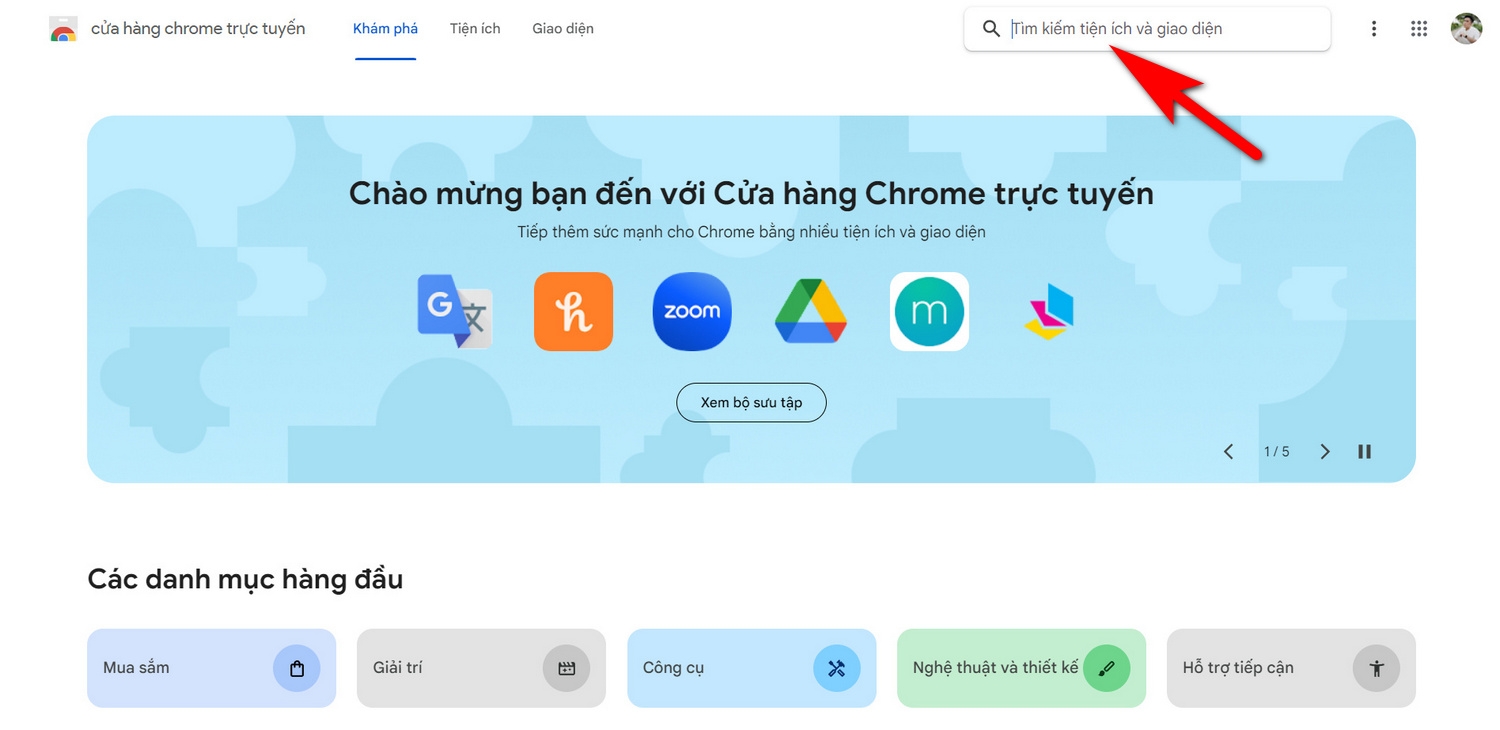Click the Xem bộ sưu tập button

[751, 402]
